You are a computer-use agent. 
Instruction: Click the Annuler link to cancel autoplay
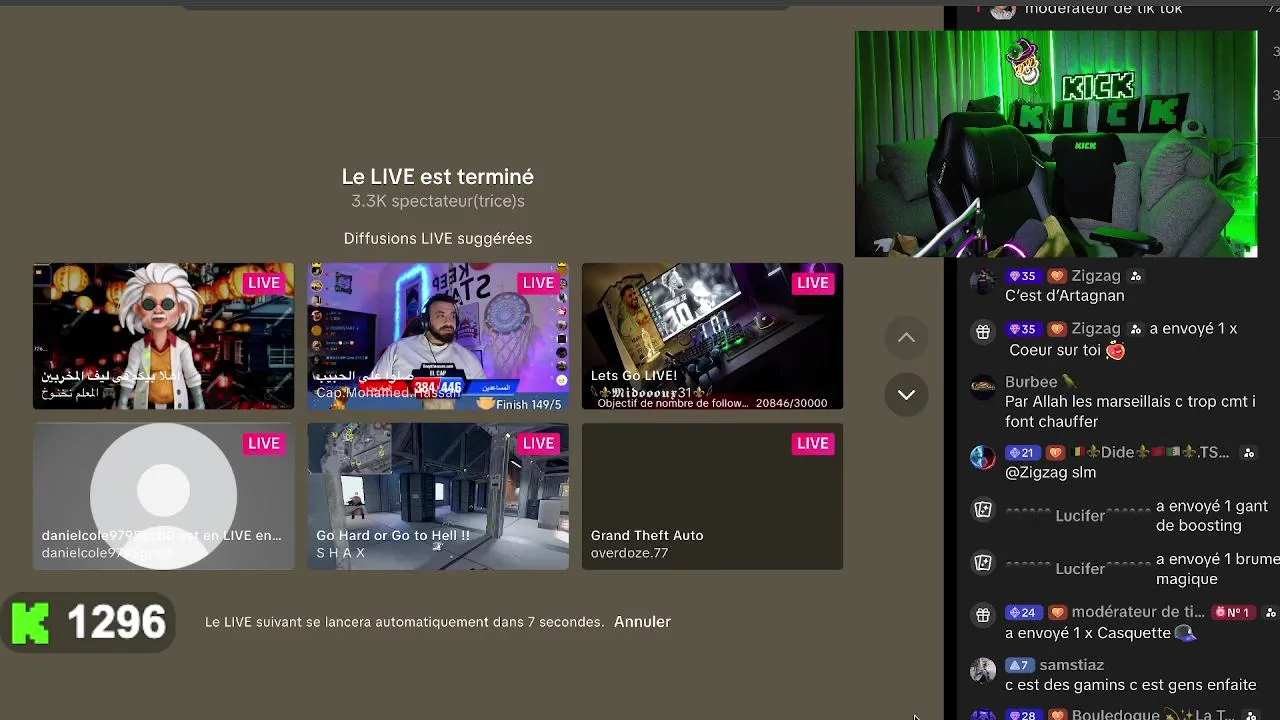click(642, 622)
